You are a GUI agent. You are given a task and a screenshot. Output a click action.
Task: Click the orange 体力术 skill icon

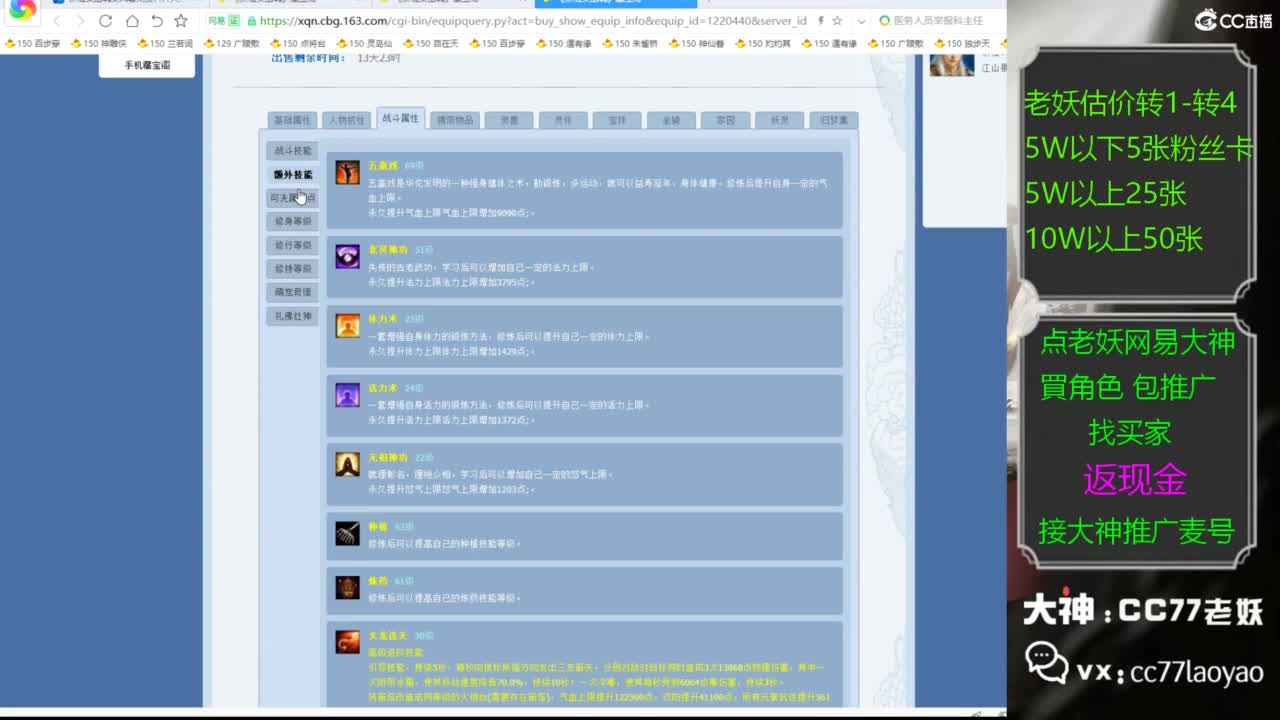point(347,326)
